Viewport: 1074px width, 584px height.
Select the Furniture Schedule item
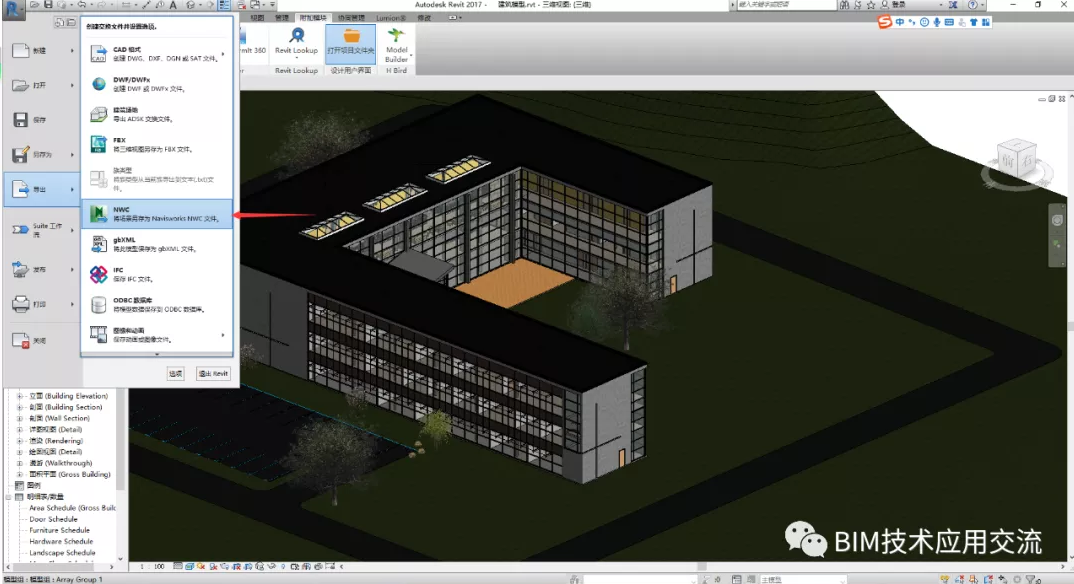[x=60, y=530]
